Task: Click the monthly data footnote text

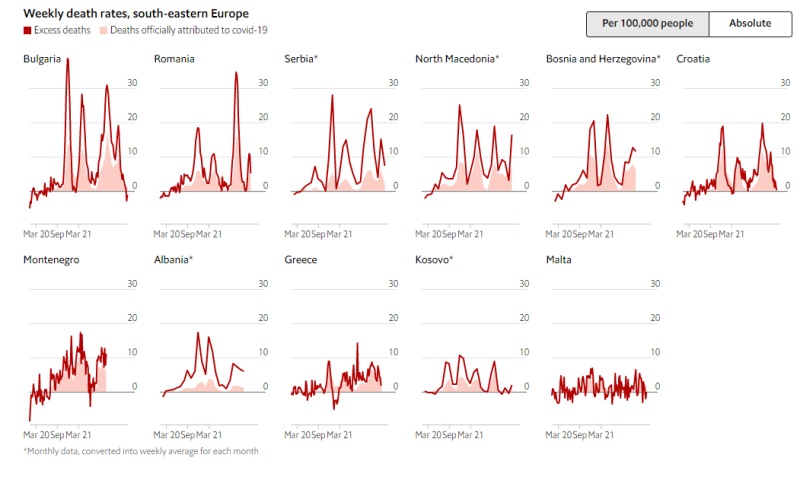Action: click(x=140, y=451)
